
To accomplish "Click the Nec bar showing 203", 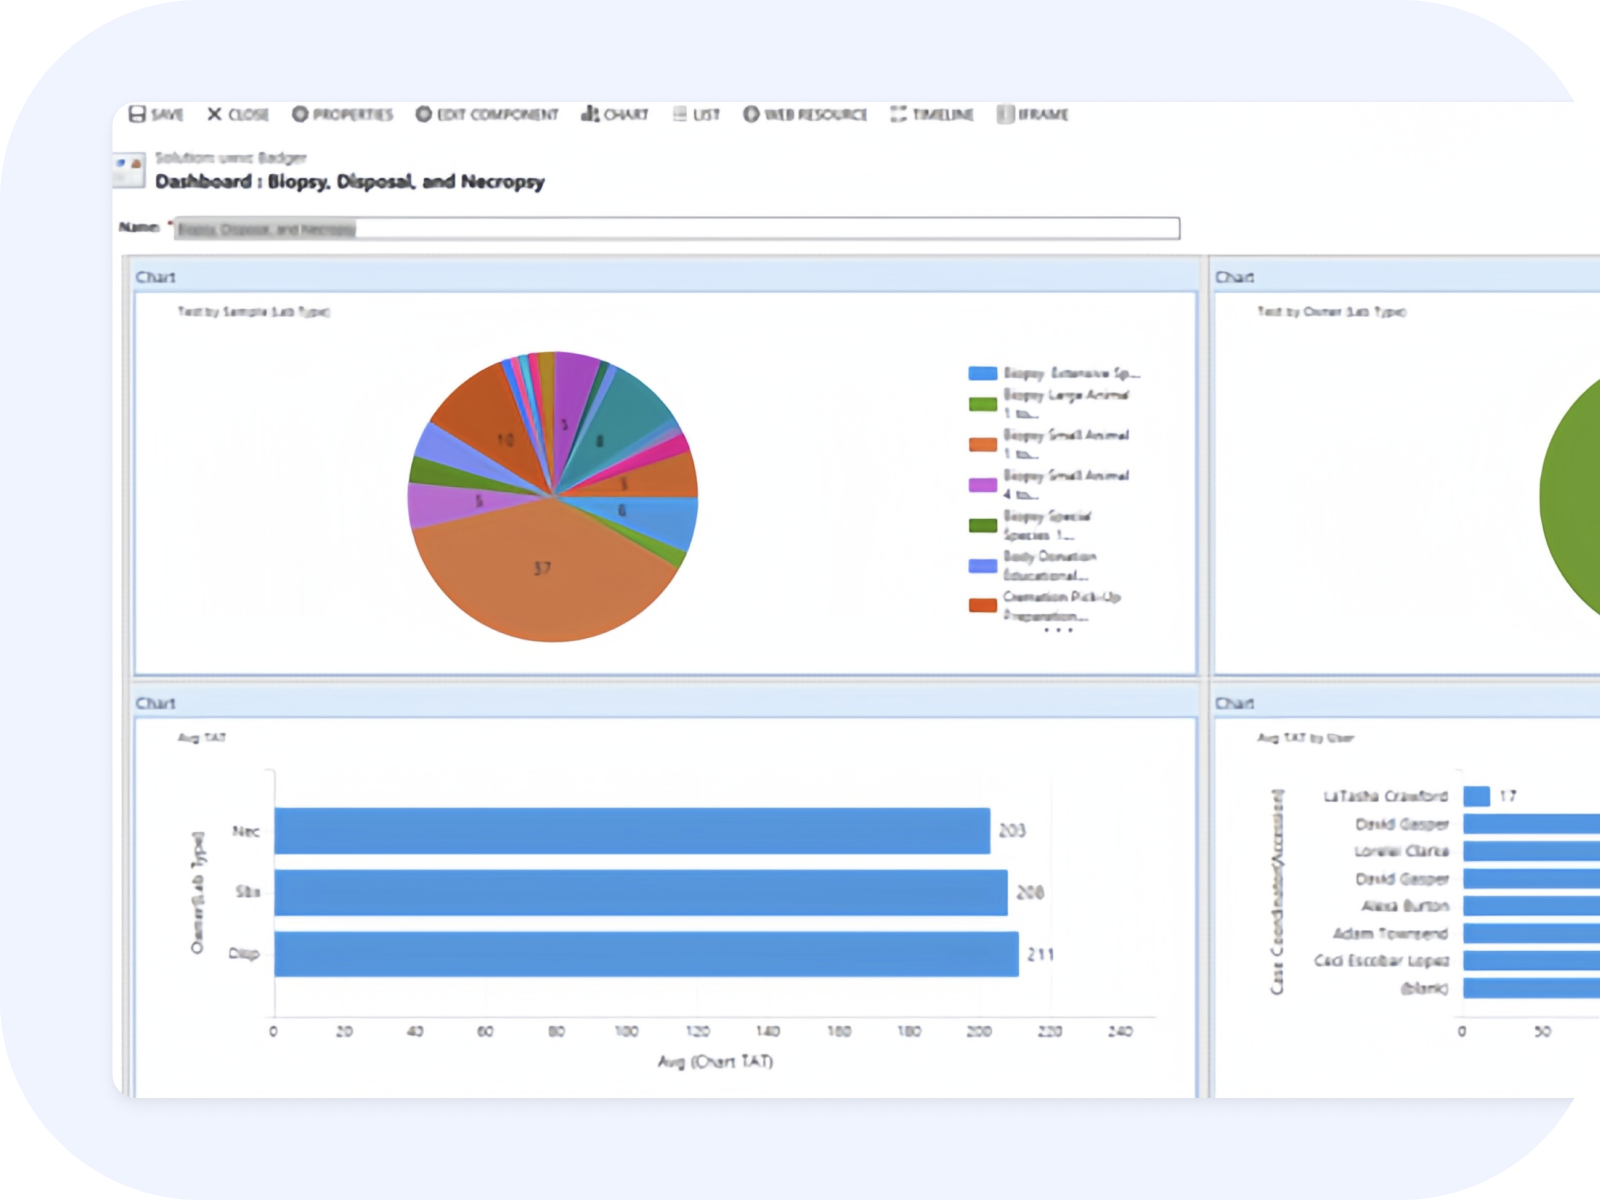I will point(632,831).
